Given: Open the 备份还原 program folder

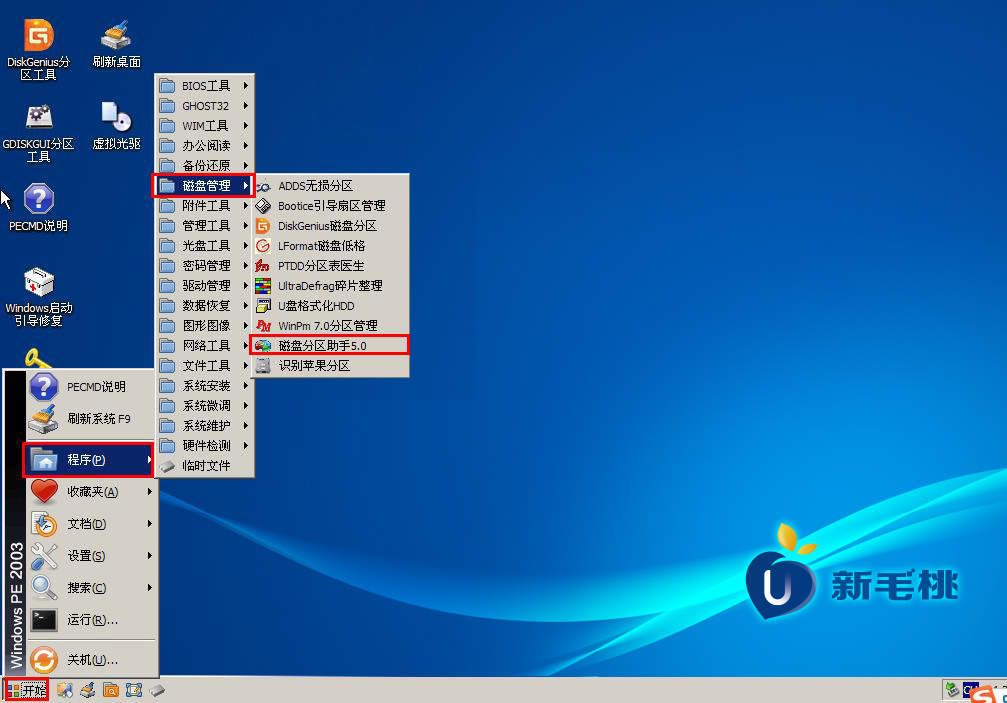Looking at the screenshot, I should coord(205,166).
